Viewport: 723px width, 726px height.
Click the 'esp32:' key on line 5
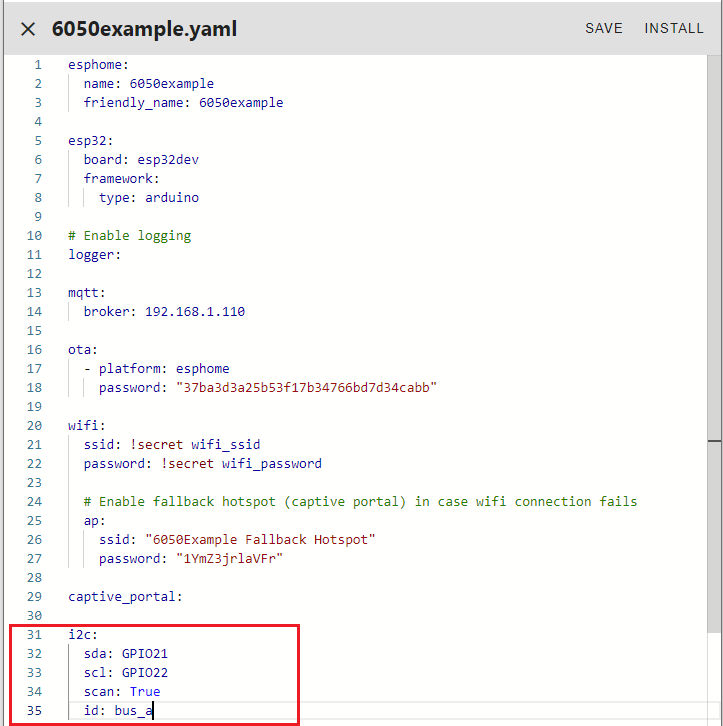tap(91, 140)
